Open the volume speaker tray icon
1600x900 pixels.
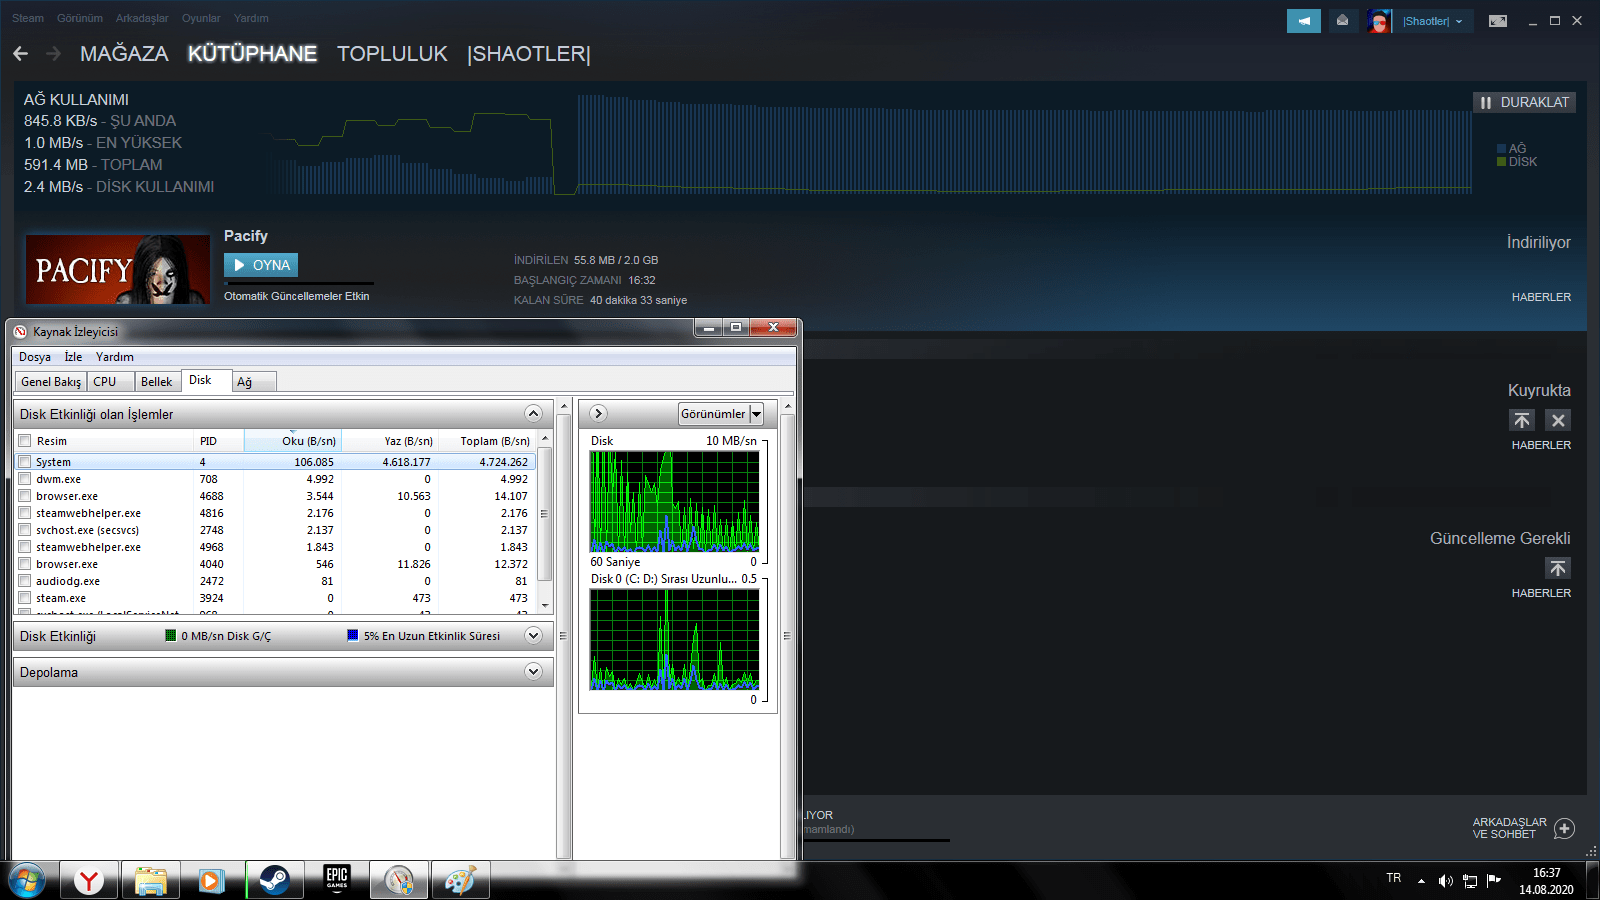tap(1445, 881)
